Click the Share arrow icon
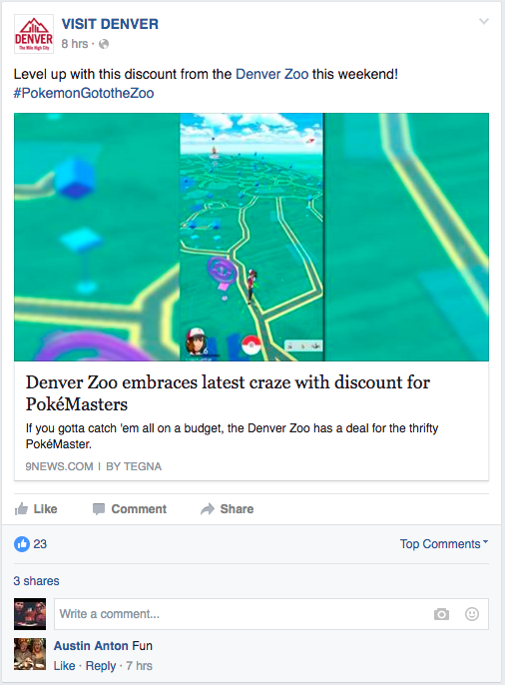The height and width of the screenshot is (685, 505). 208,509
